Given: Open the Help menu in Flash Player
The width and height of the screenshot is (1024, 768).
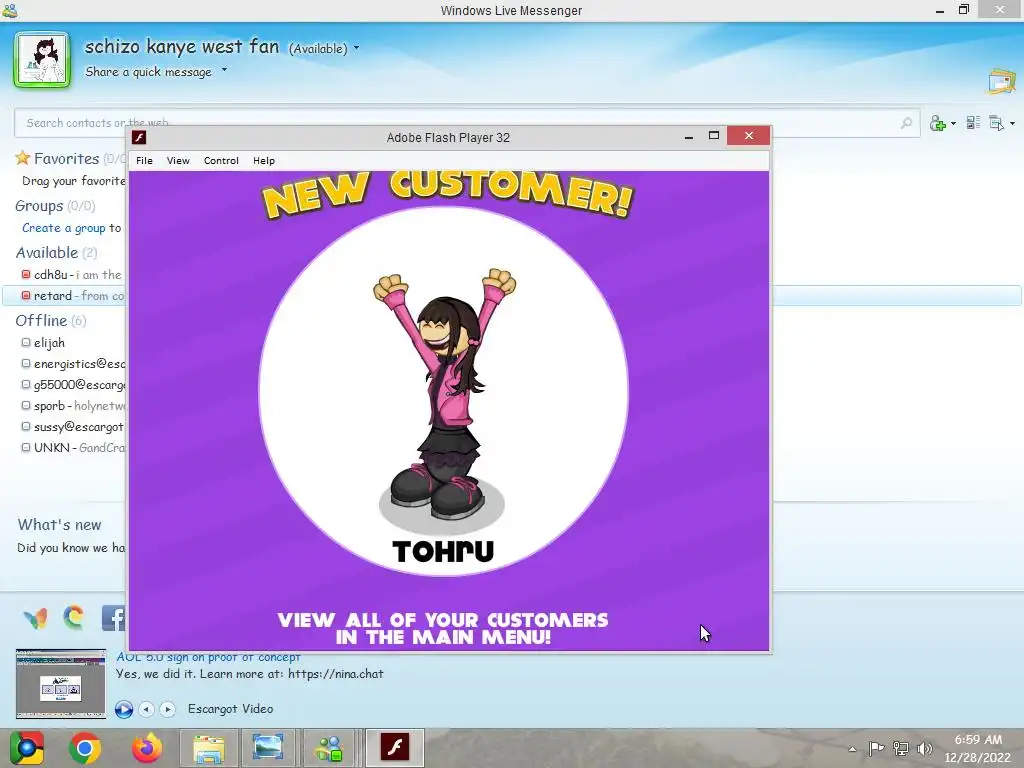Looking at the screenshot, I should pos(264,161).
